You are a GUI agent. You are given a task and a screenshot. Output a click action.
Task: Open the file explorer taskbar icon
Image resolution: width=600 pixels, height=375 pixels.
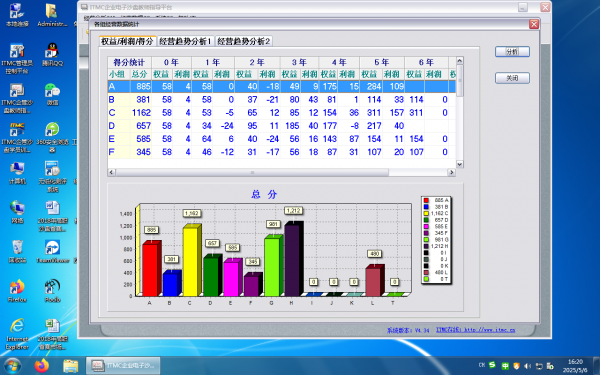click(70, 366)
